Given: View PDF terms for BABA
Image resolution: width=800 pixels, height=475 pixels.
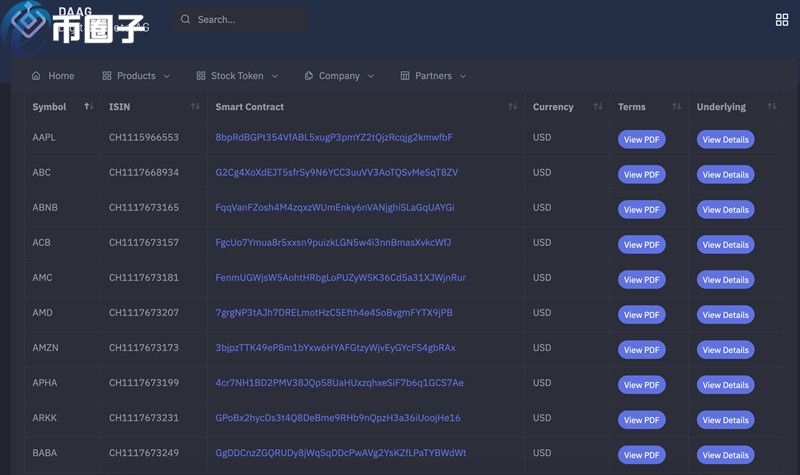Looking at the screenshot, I should (x=641, y=455).
